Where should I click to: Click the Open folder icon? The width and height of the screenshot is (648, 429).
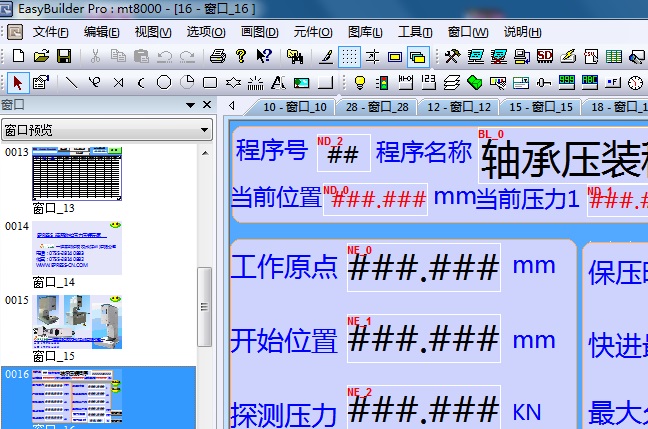click(41, 56)
